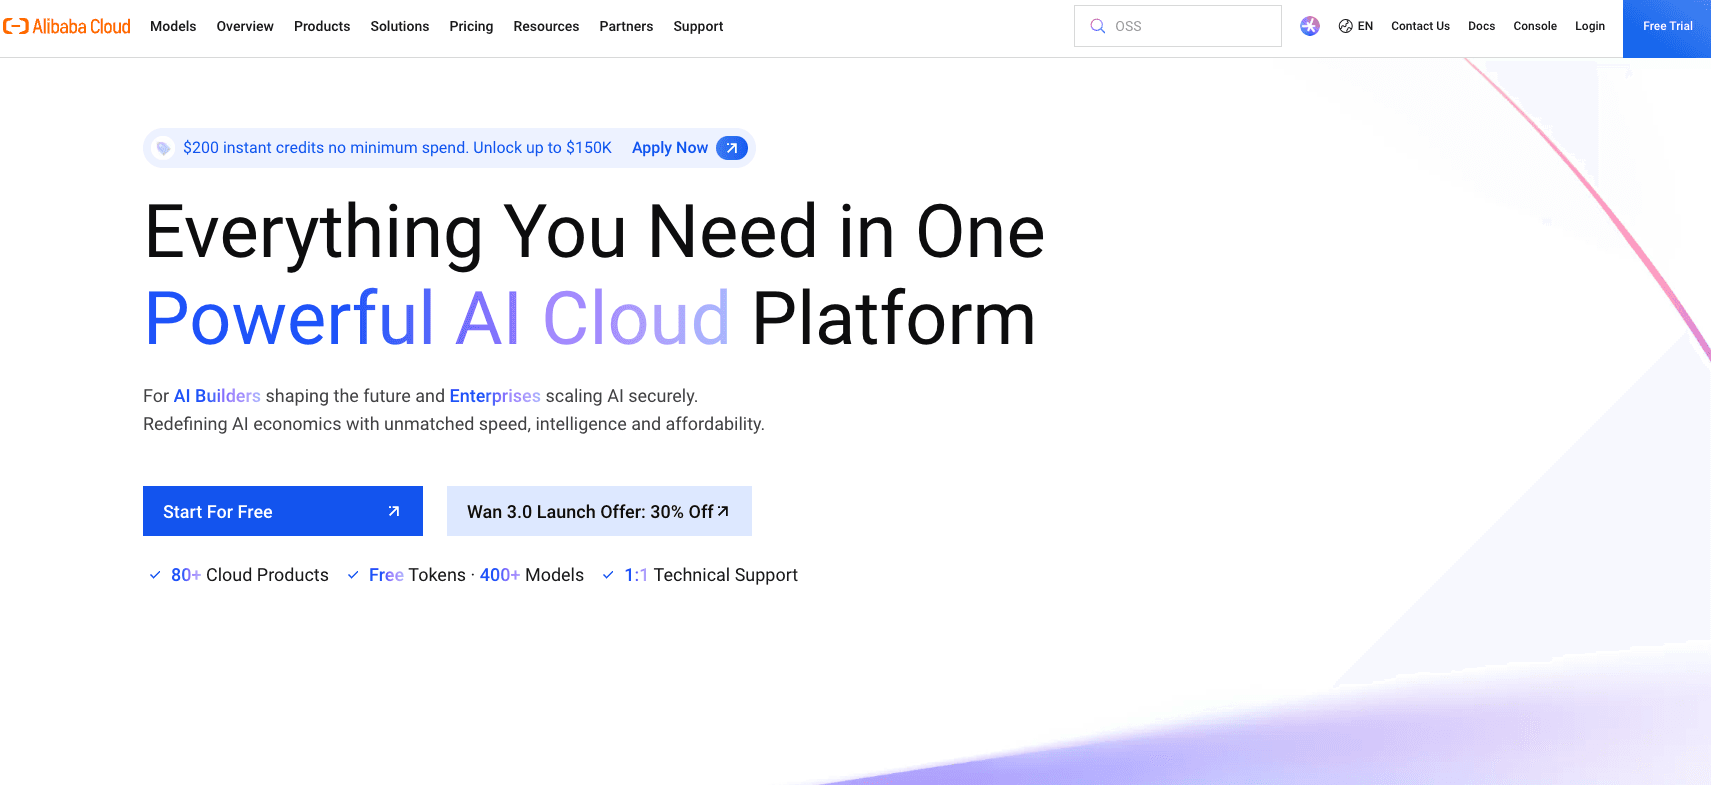This screenshot has height=785, width=1711.
Task: Click the arrow icon on Wan 3.0 offer
Action: click(x=723, y=511)
